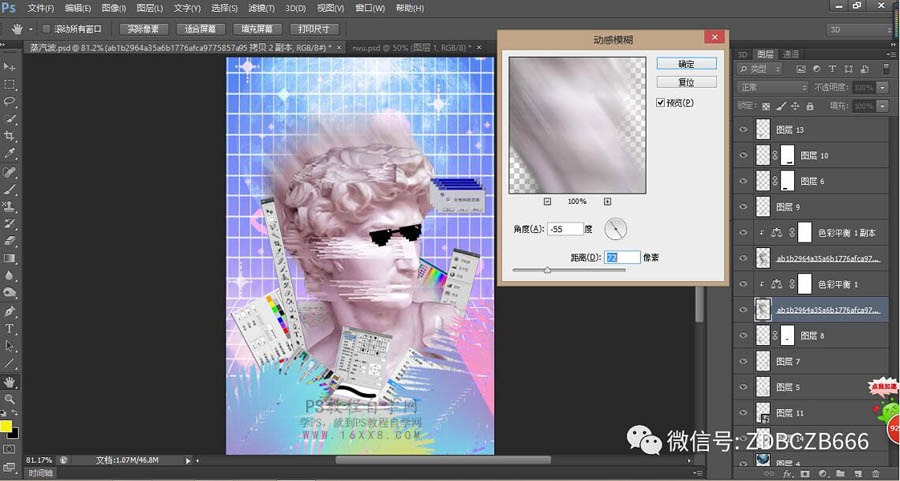Hide layer 图层 13
The width and height of the screenshot is (900, 481).
point(743,130)
